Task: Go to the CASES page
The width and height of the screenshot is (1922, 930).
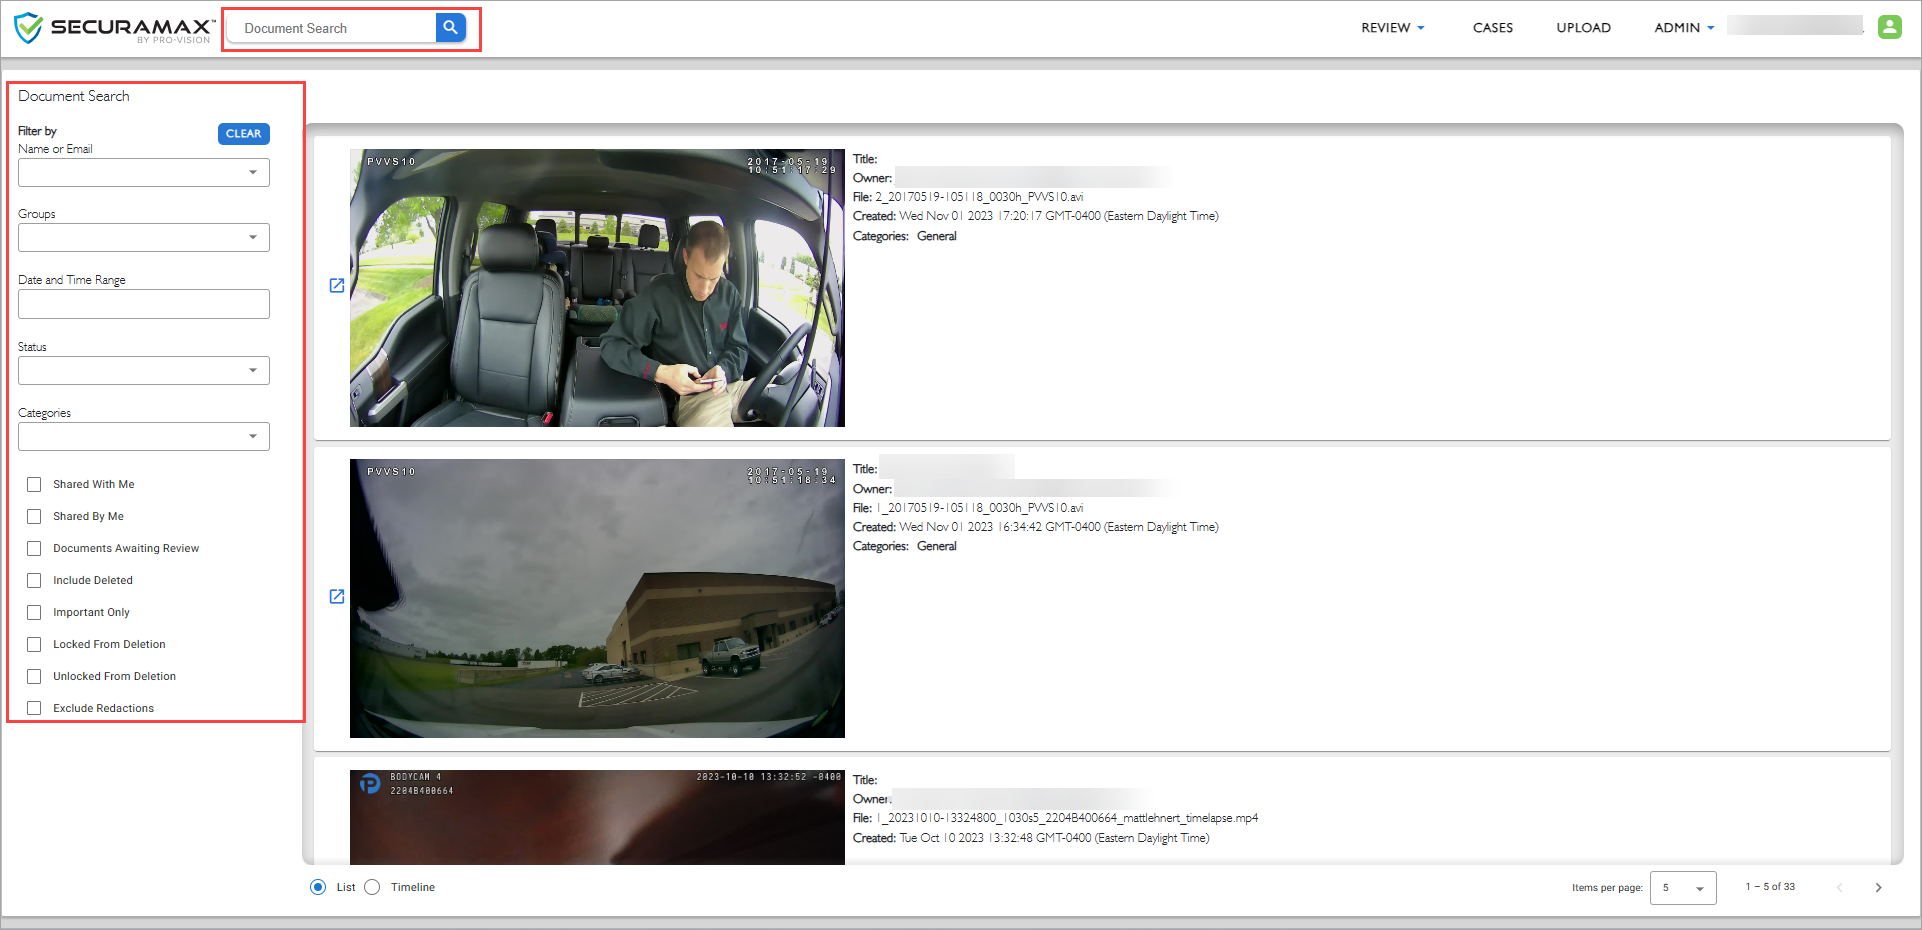Action: [x=1492, y=28]
